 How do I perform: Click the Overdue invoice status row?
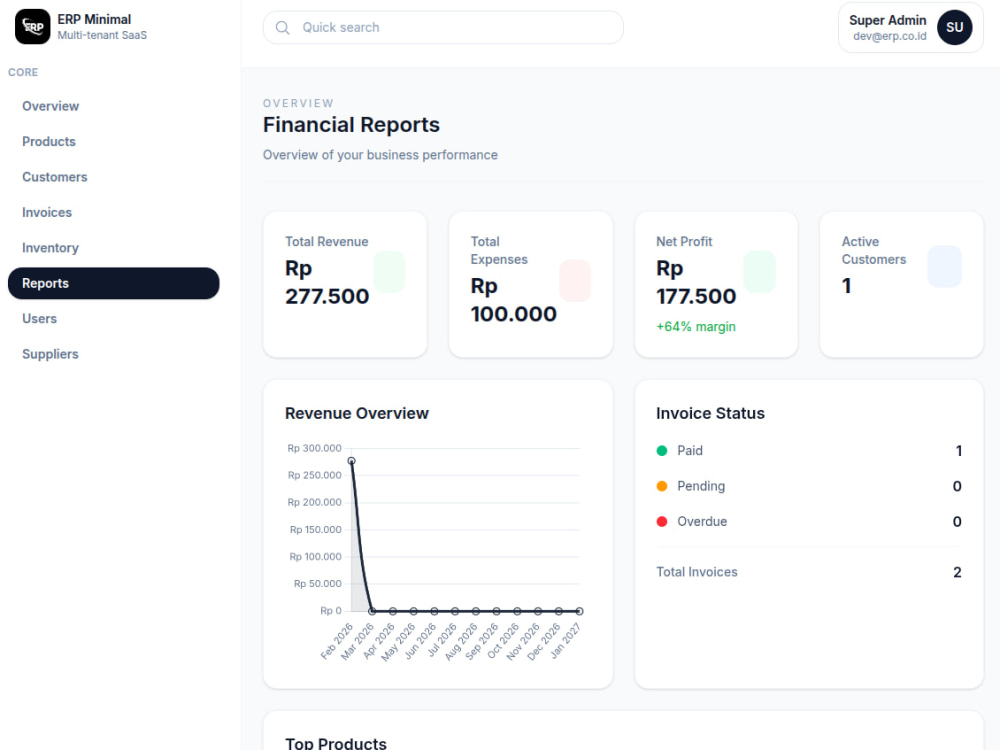tap(809, 522)
